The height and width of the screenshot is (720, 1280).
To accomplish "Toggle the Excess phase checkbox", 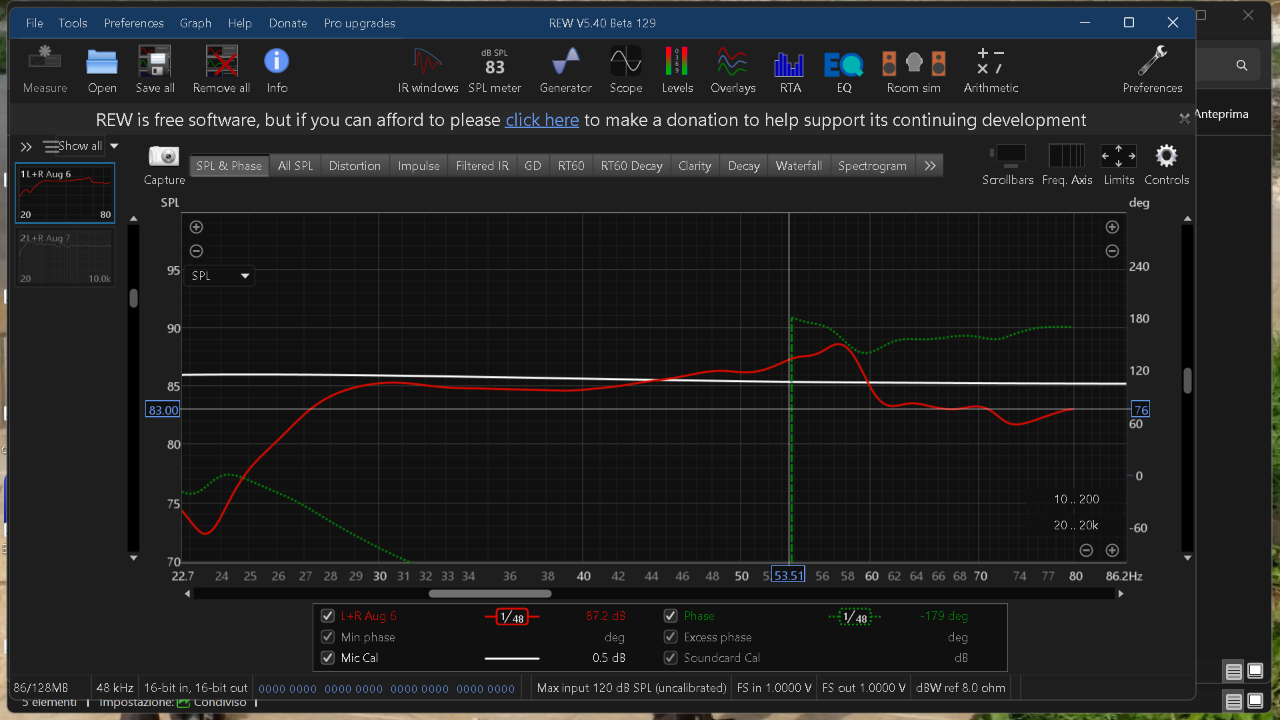I will pos(670,637).
